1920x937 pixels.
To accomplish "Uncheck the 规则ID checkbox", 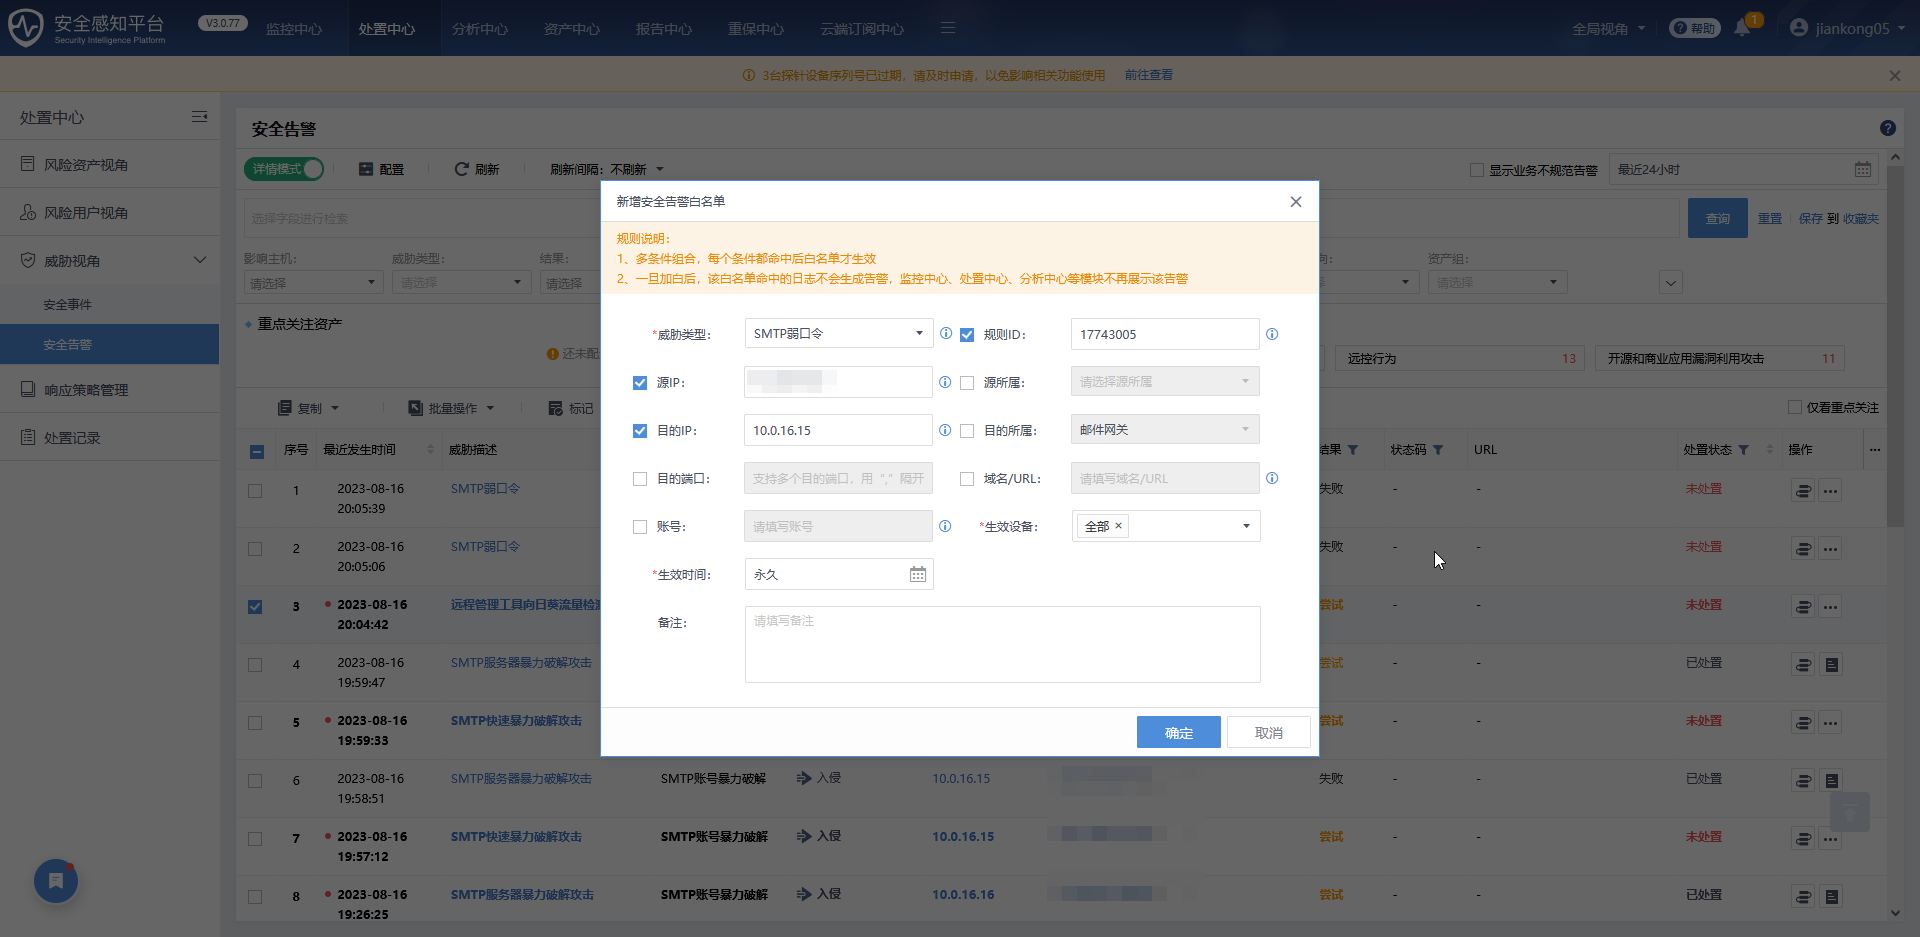I will coord(967,335).
